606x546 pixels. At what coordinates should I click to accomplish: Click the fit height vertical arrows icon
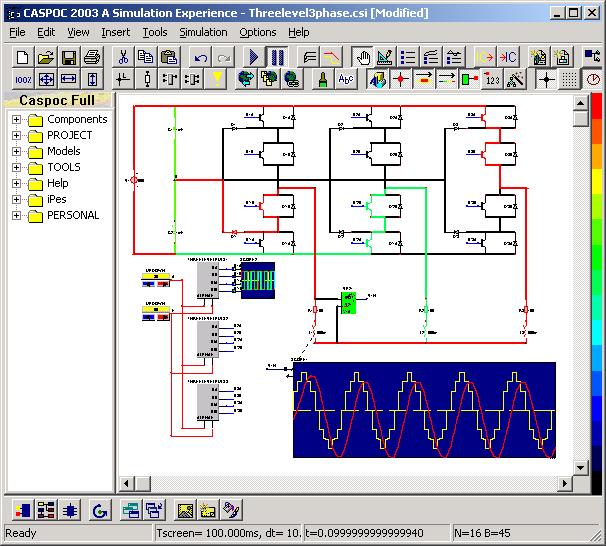[92, 80]
